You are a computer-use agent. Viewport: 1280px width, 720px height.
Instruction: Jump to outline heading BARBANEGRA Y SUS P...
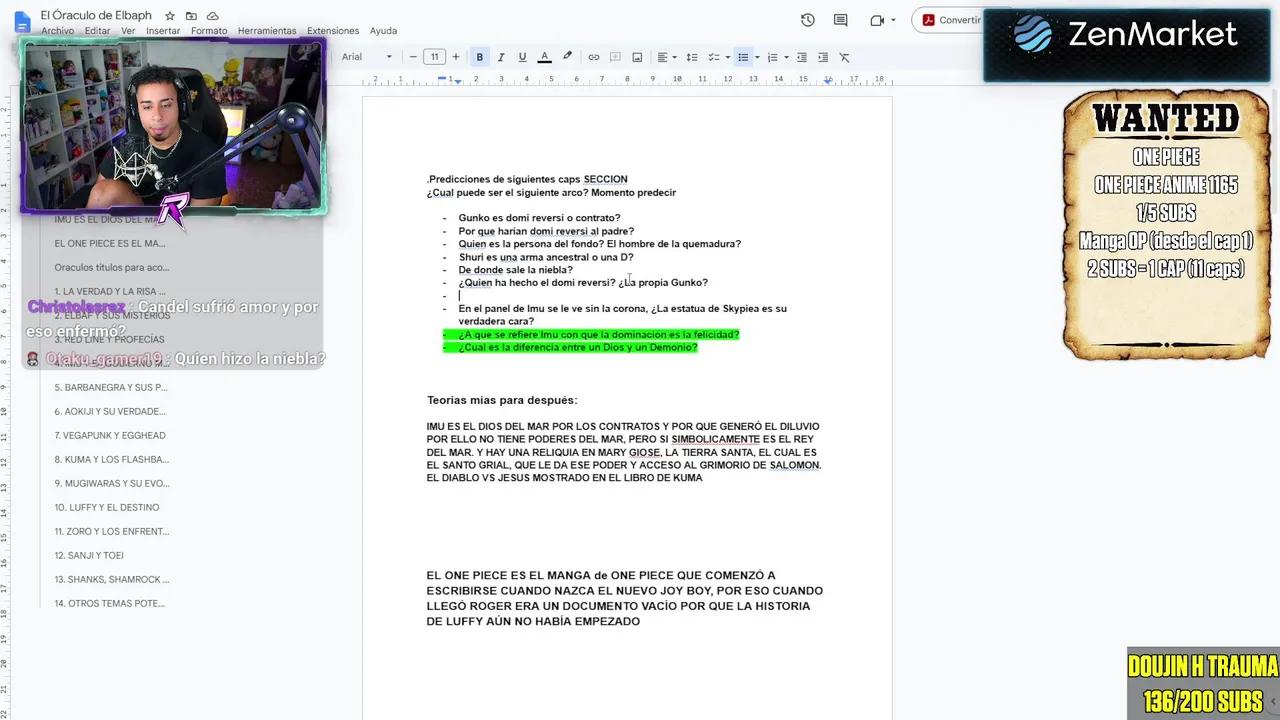(111, 387)
